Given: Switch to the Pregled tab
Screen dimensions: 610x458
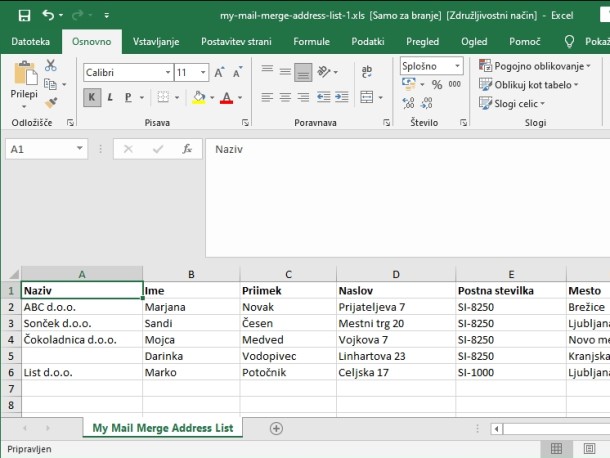Looking at the screenshot, I should click(422, 42).
